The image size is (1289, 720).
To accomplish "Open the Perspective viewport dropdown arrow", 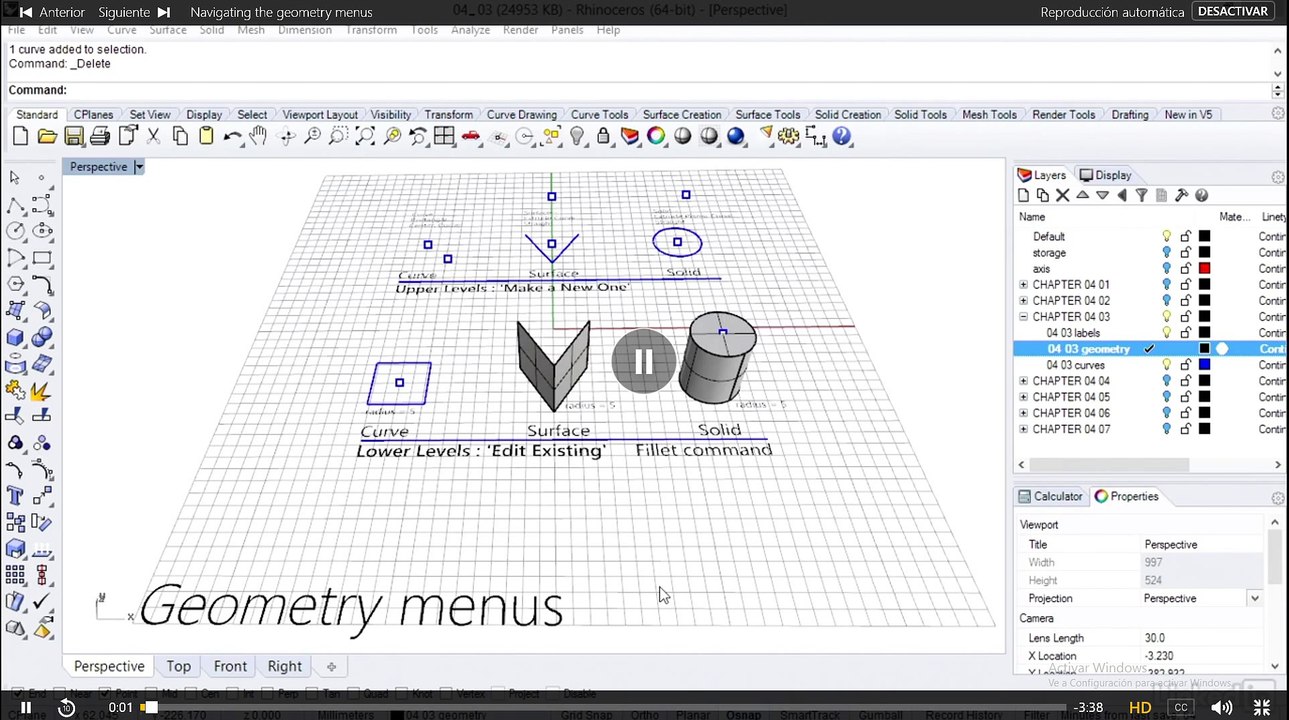I will 139,167.
